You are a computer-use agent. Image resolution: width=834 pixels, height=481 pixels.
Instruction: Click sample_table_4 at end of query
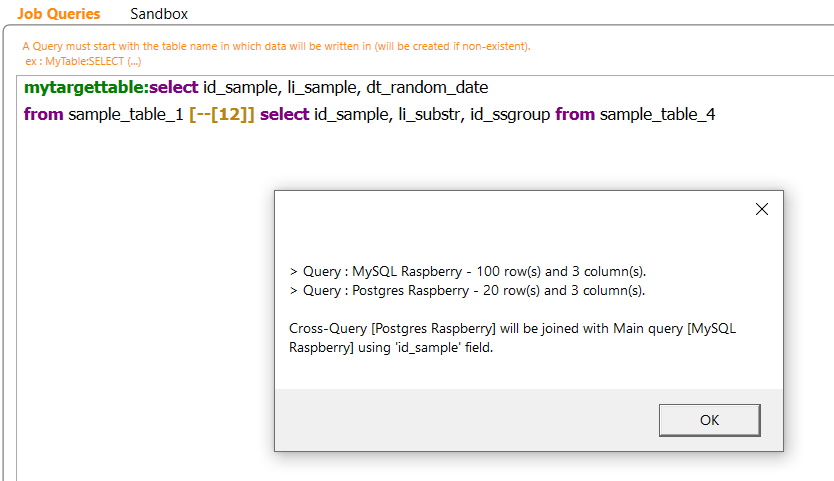(x=657, y=114)
